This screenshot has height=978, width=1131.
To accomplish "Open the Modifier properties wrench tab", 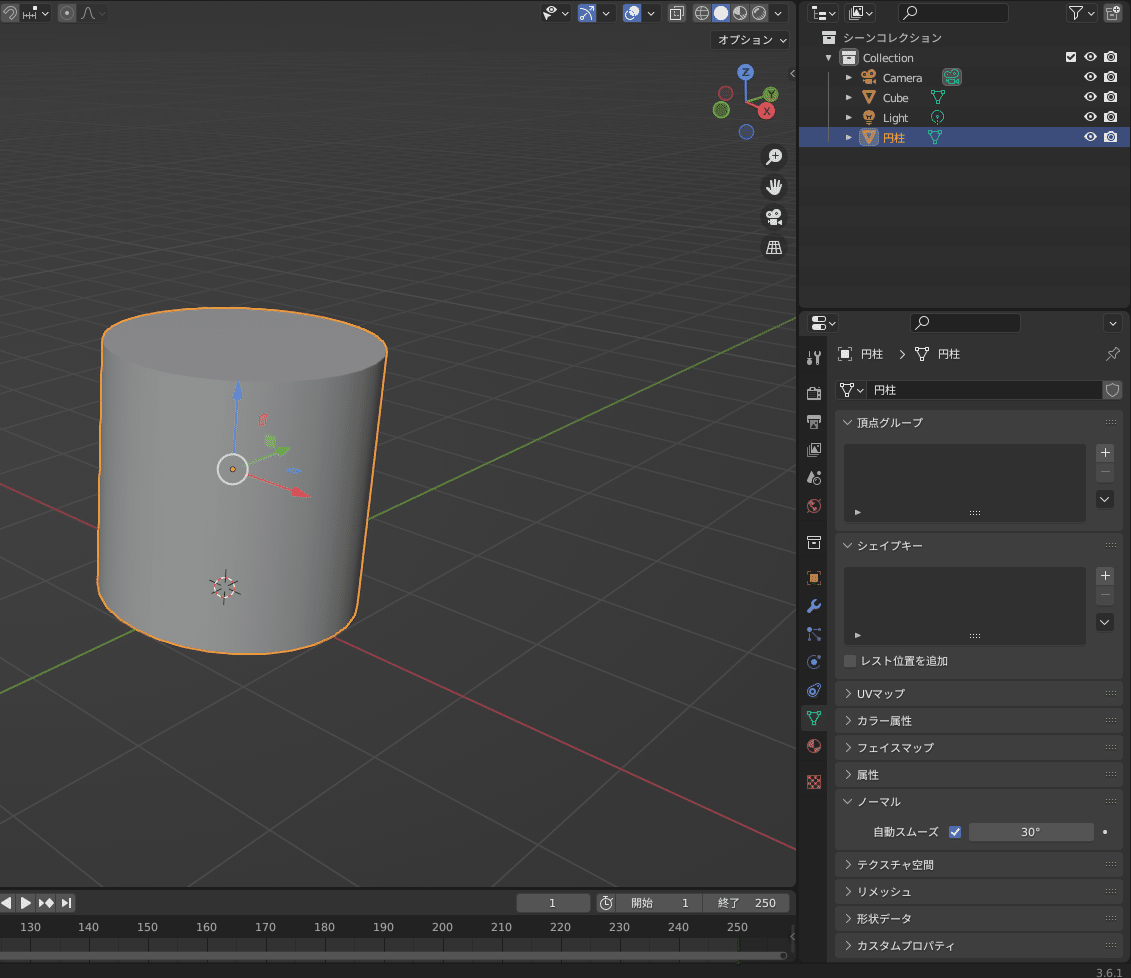I will coord(814,606).
